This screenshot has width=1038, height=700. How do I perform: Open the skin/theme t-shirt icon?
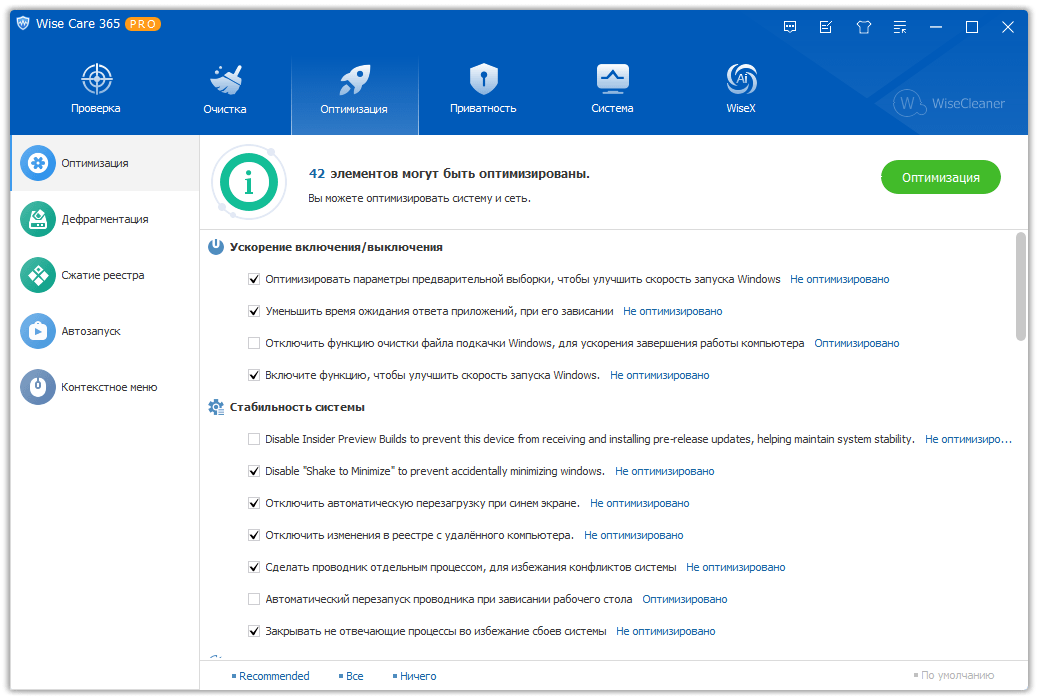point(863,27)
